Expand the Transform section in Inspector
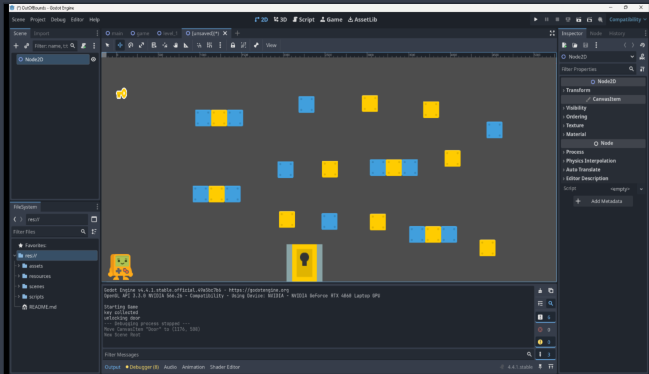Screen dimensions: 649x374 pyautogui.click(x=603, y=90)
